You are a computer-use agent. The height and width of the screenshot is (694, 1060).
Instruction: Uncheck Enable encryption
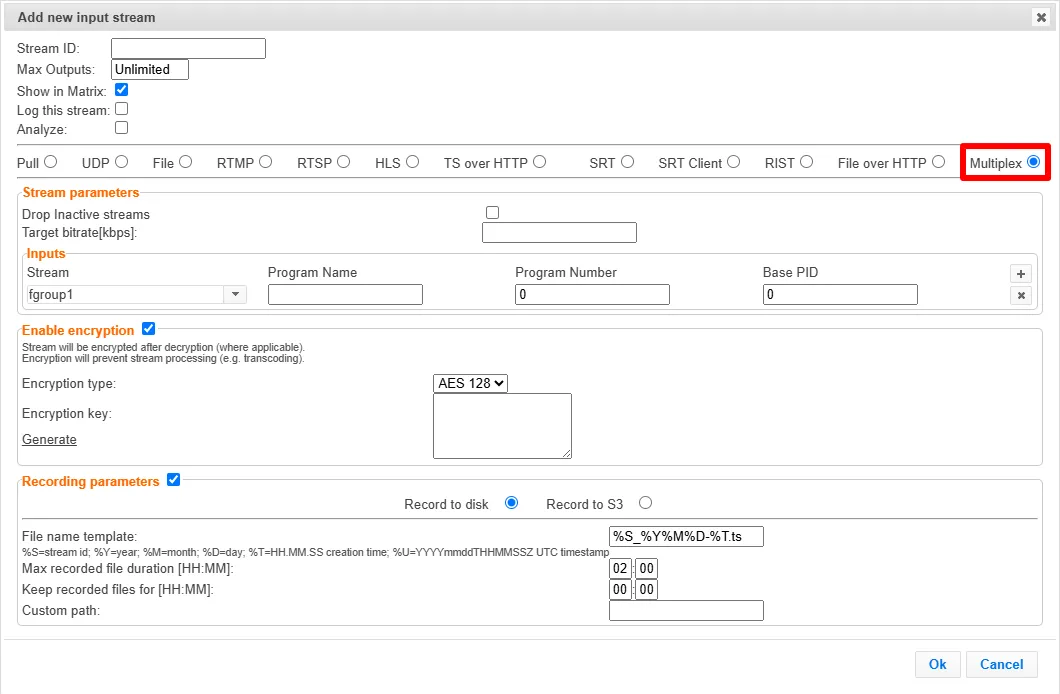click(149, 329)
